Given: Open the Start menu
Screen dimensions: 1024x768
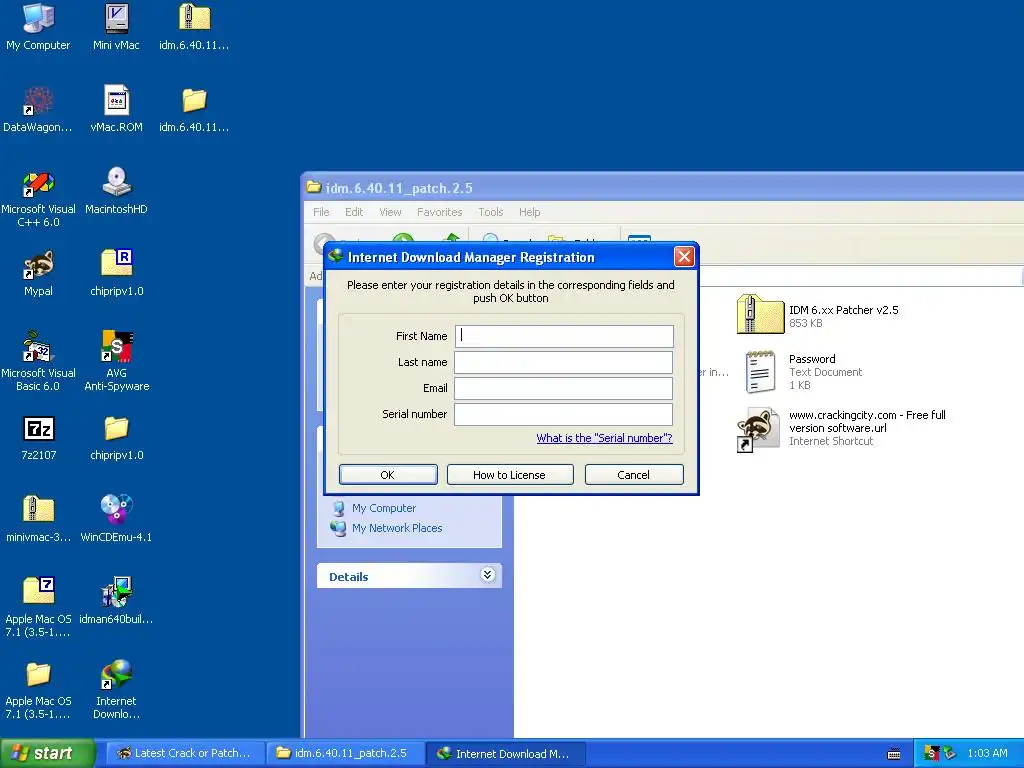Looking at the screenshot, I should click(47, 753).
